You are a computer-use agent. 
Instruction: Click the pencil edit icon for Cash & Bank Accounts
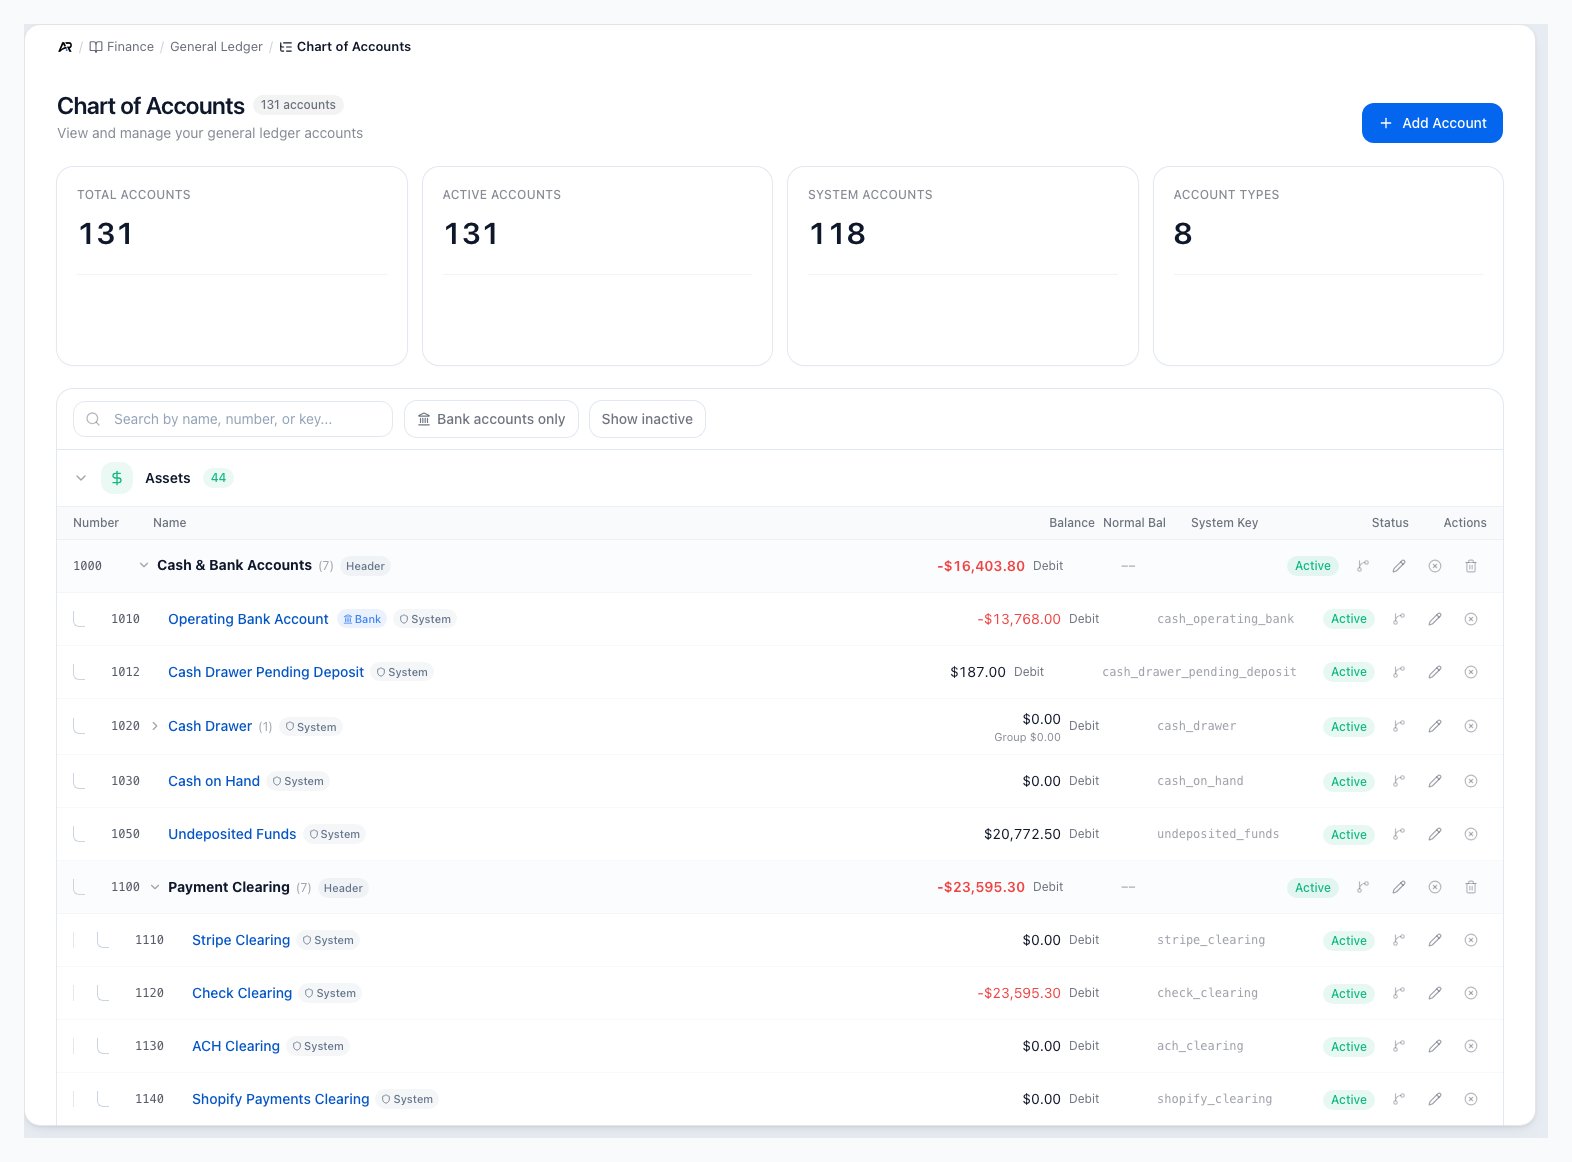[1399, 566]
